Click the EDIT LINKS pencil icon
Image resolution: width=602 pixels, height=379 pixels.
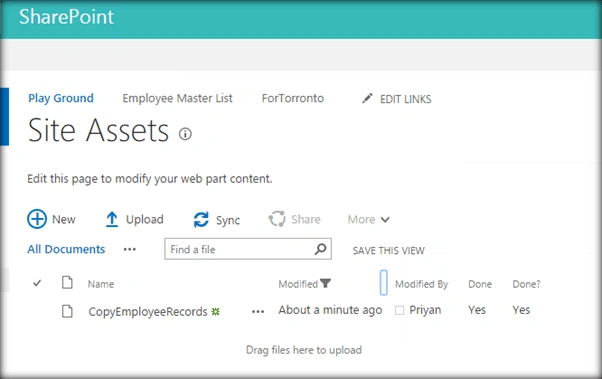pyautogui.click(x=367, y=98)
